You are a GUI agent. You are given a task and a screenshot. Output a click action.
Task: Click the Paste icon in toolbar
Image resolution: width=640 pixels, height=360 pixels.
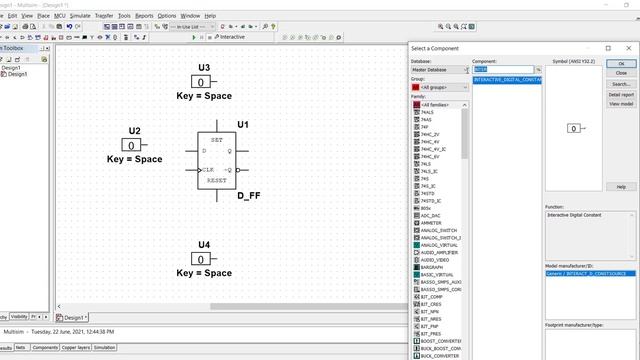pos(59,27)
